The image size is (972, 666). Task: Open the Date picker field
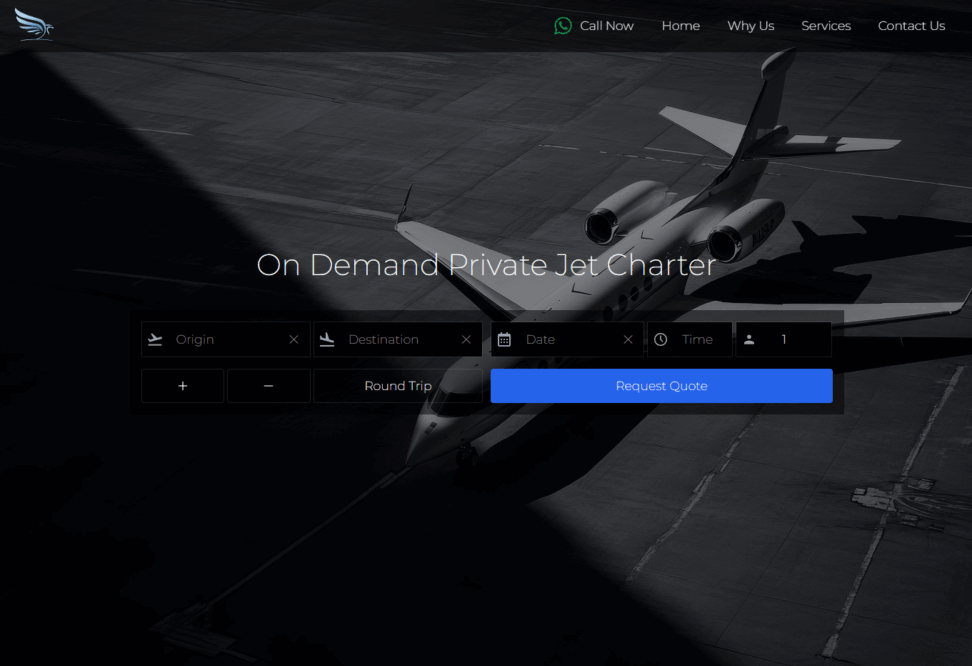567,339
